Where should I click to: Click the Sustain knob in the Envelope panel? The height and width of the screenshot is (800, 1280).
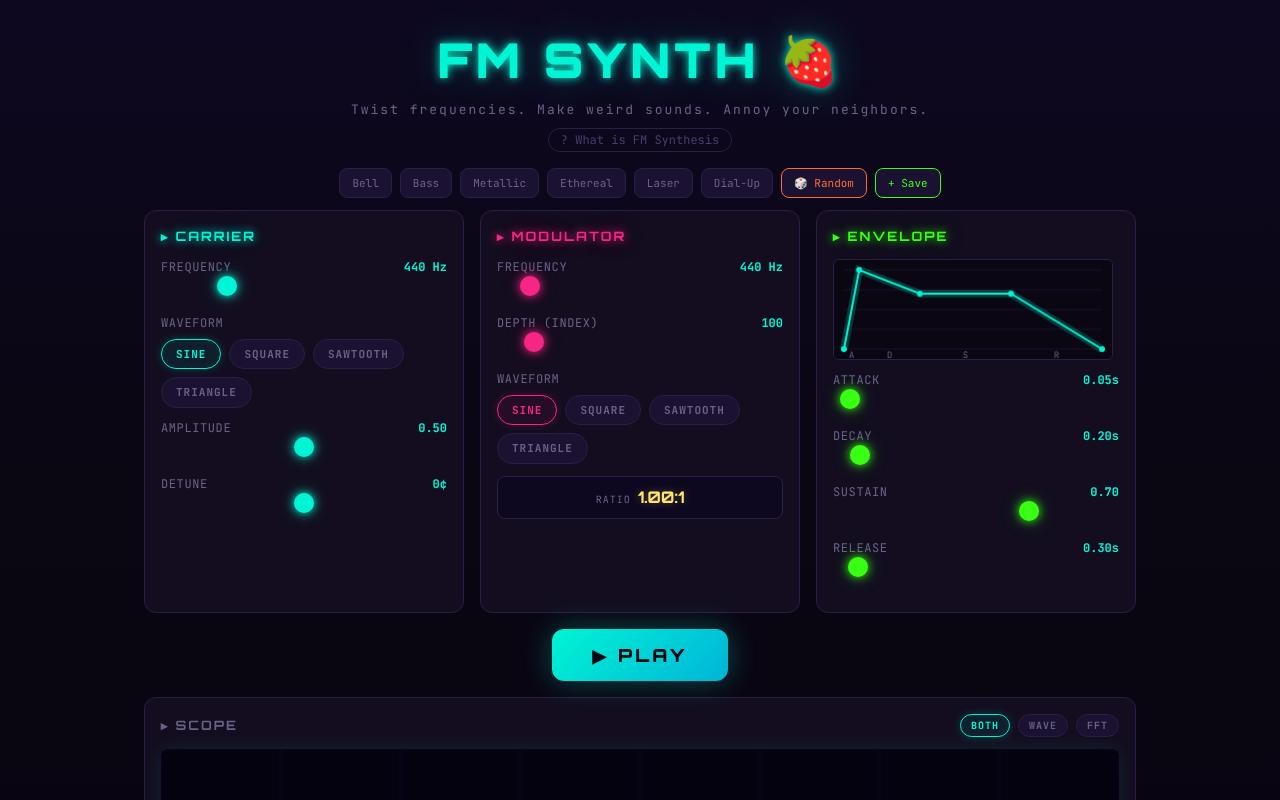1028,511
